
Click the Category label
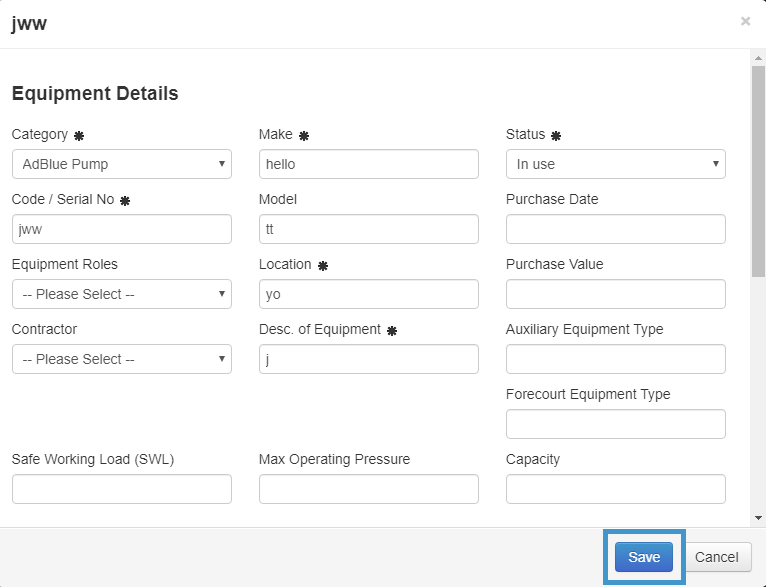click(x=40, y=134)
